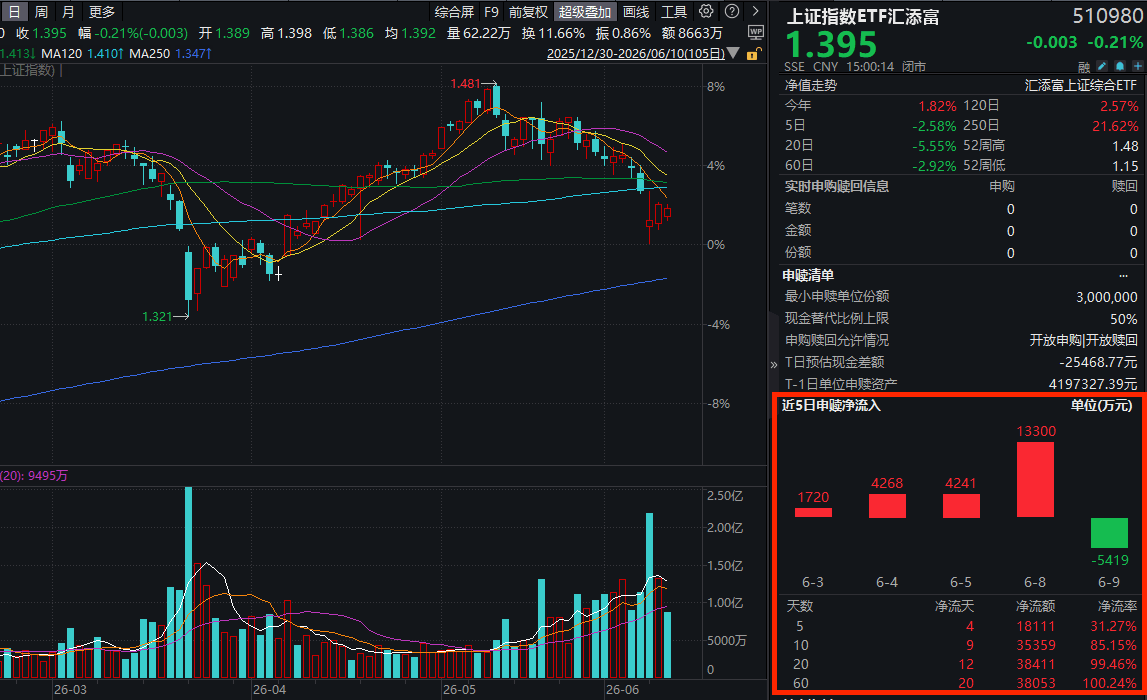Collapse side panel with » arrow
This screenshot has height=700, width=1147.
(x=773, y=364)
